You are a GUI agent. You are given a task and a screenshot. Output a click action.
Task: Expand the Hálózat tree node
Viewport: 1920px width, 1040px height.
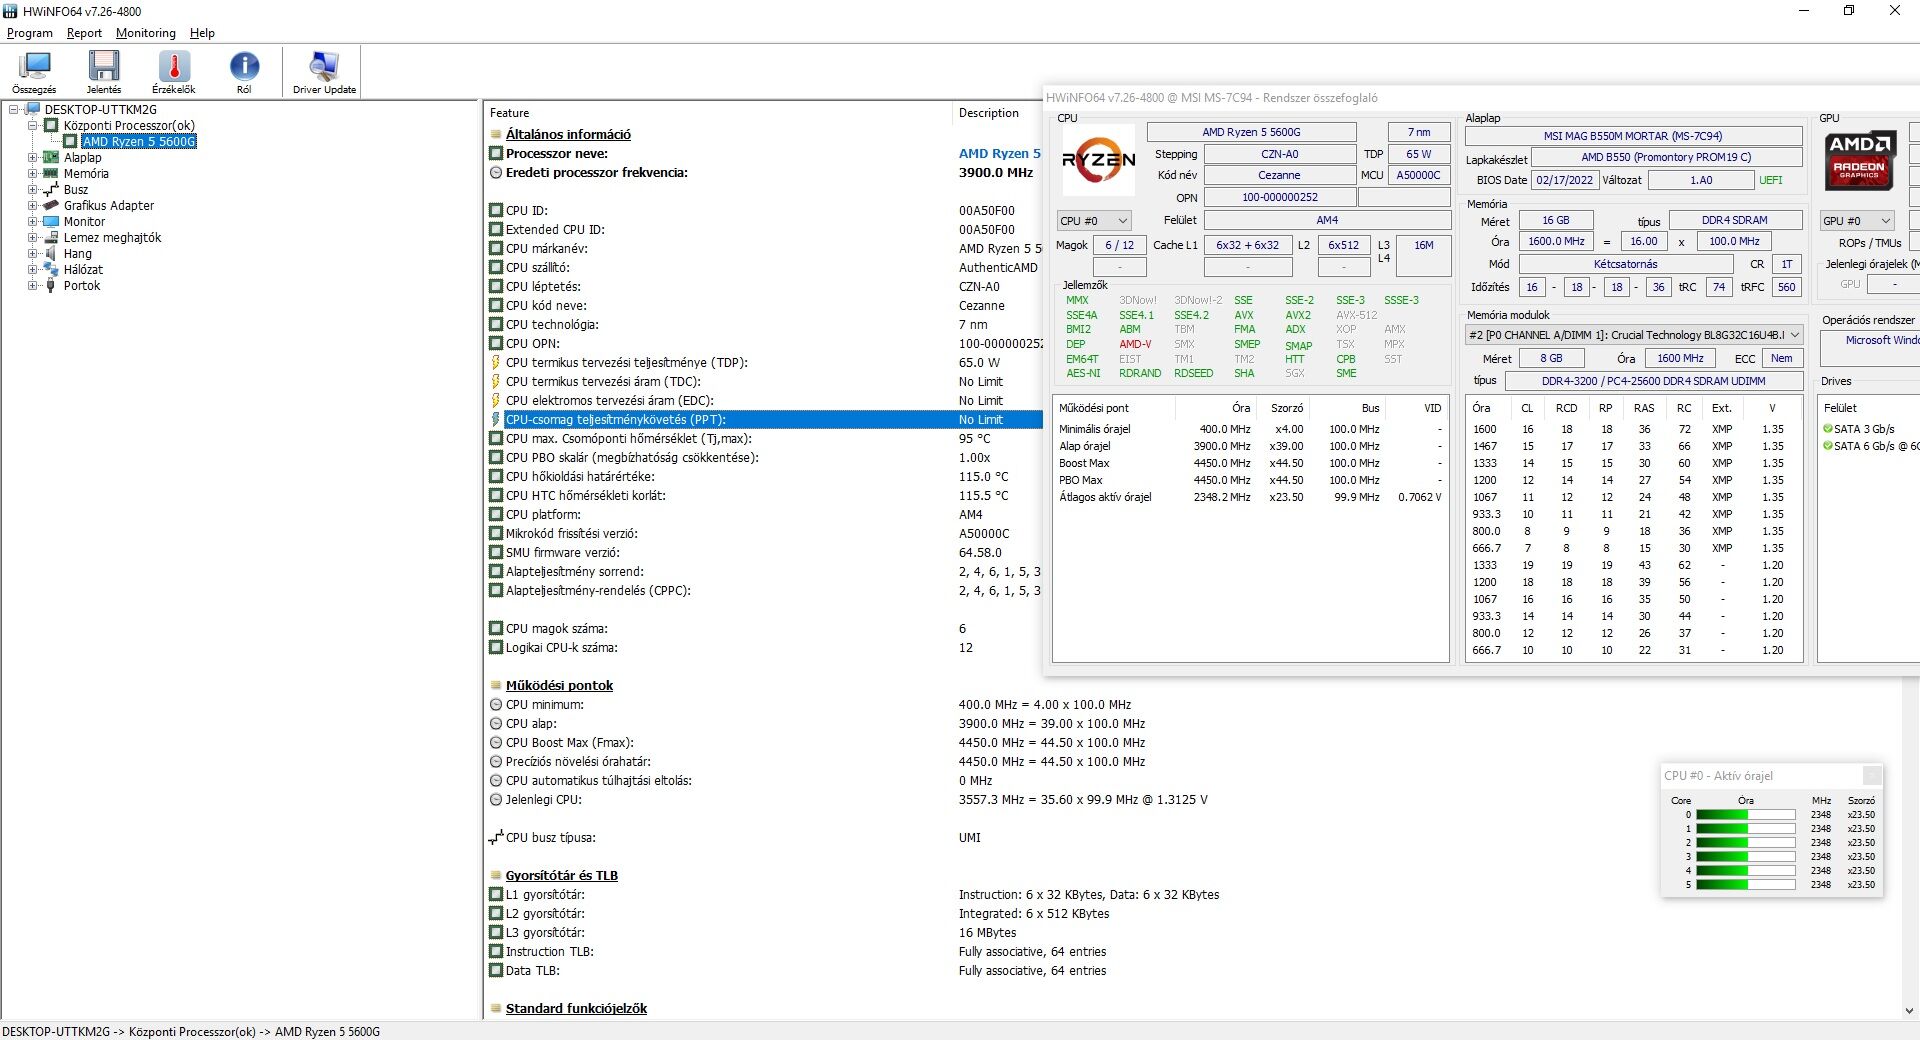32,269
